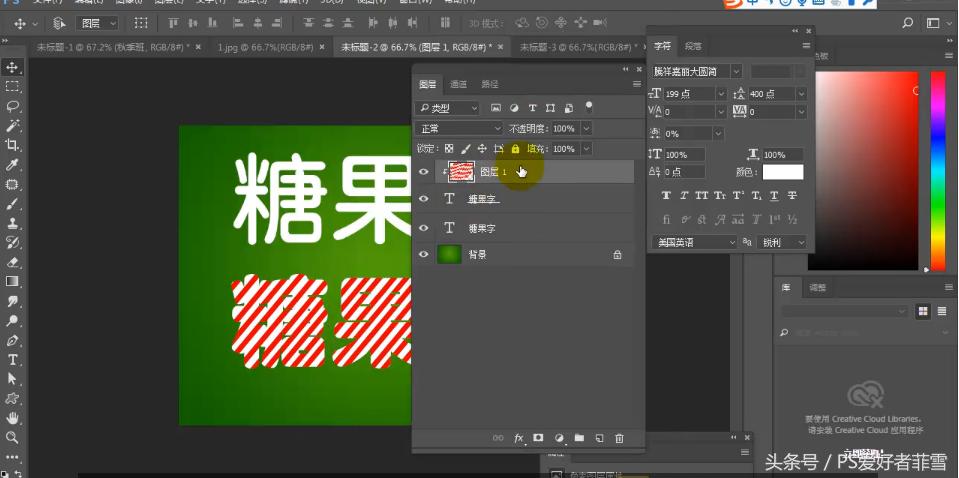Toggle lock all padlock icon
Image resolution: width=959 pixels, height=478 pixels.
(x=515, y=149)
